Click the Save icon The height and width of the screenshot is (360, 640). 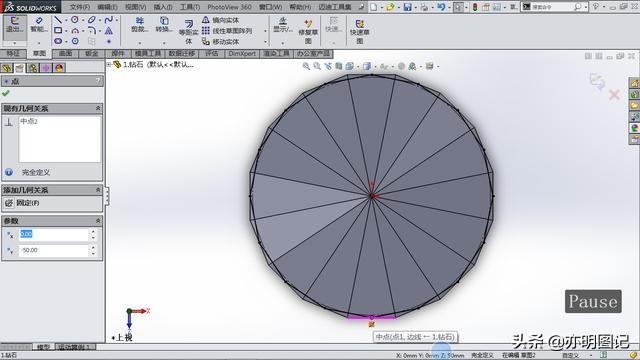407,7
